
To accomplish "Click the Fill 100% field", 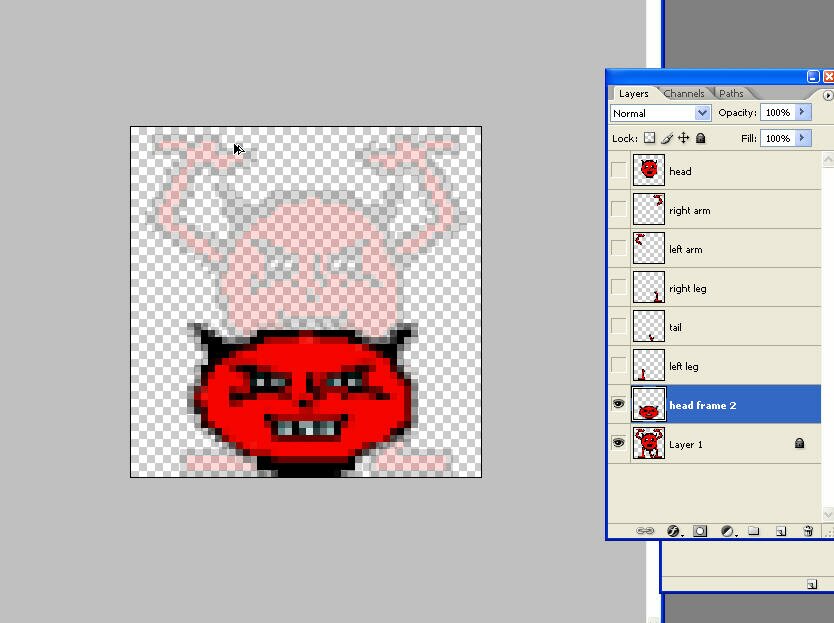I will [778, 138].
